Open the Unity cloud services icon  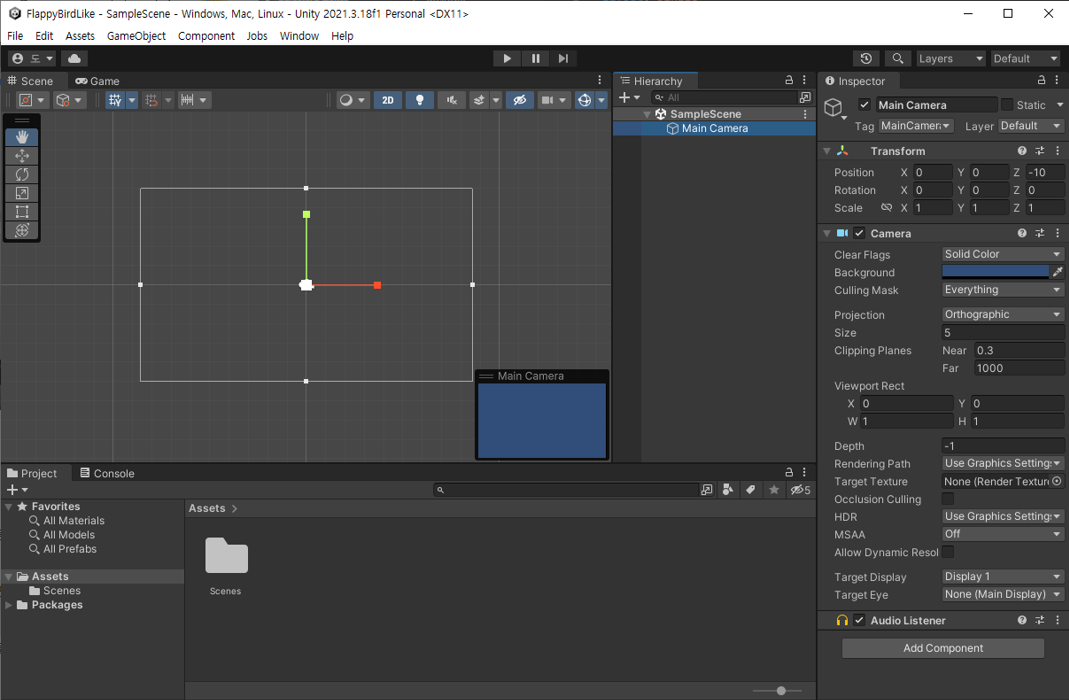click(74, 59)
